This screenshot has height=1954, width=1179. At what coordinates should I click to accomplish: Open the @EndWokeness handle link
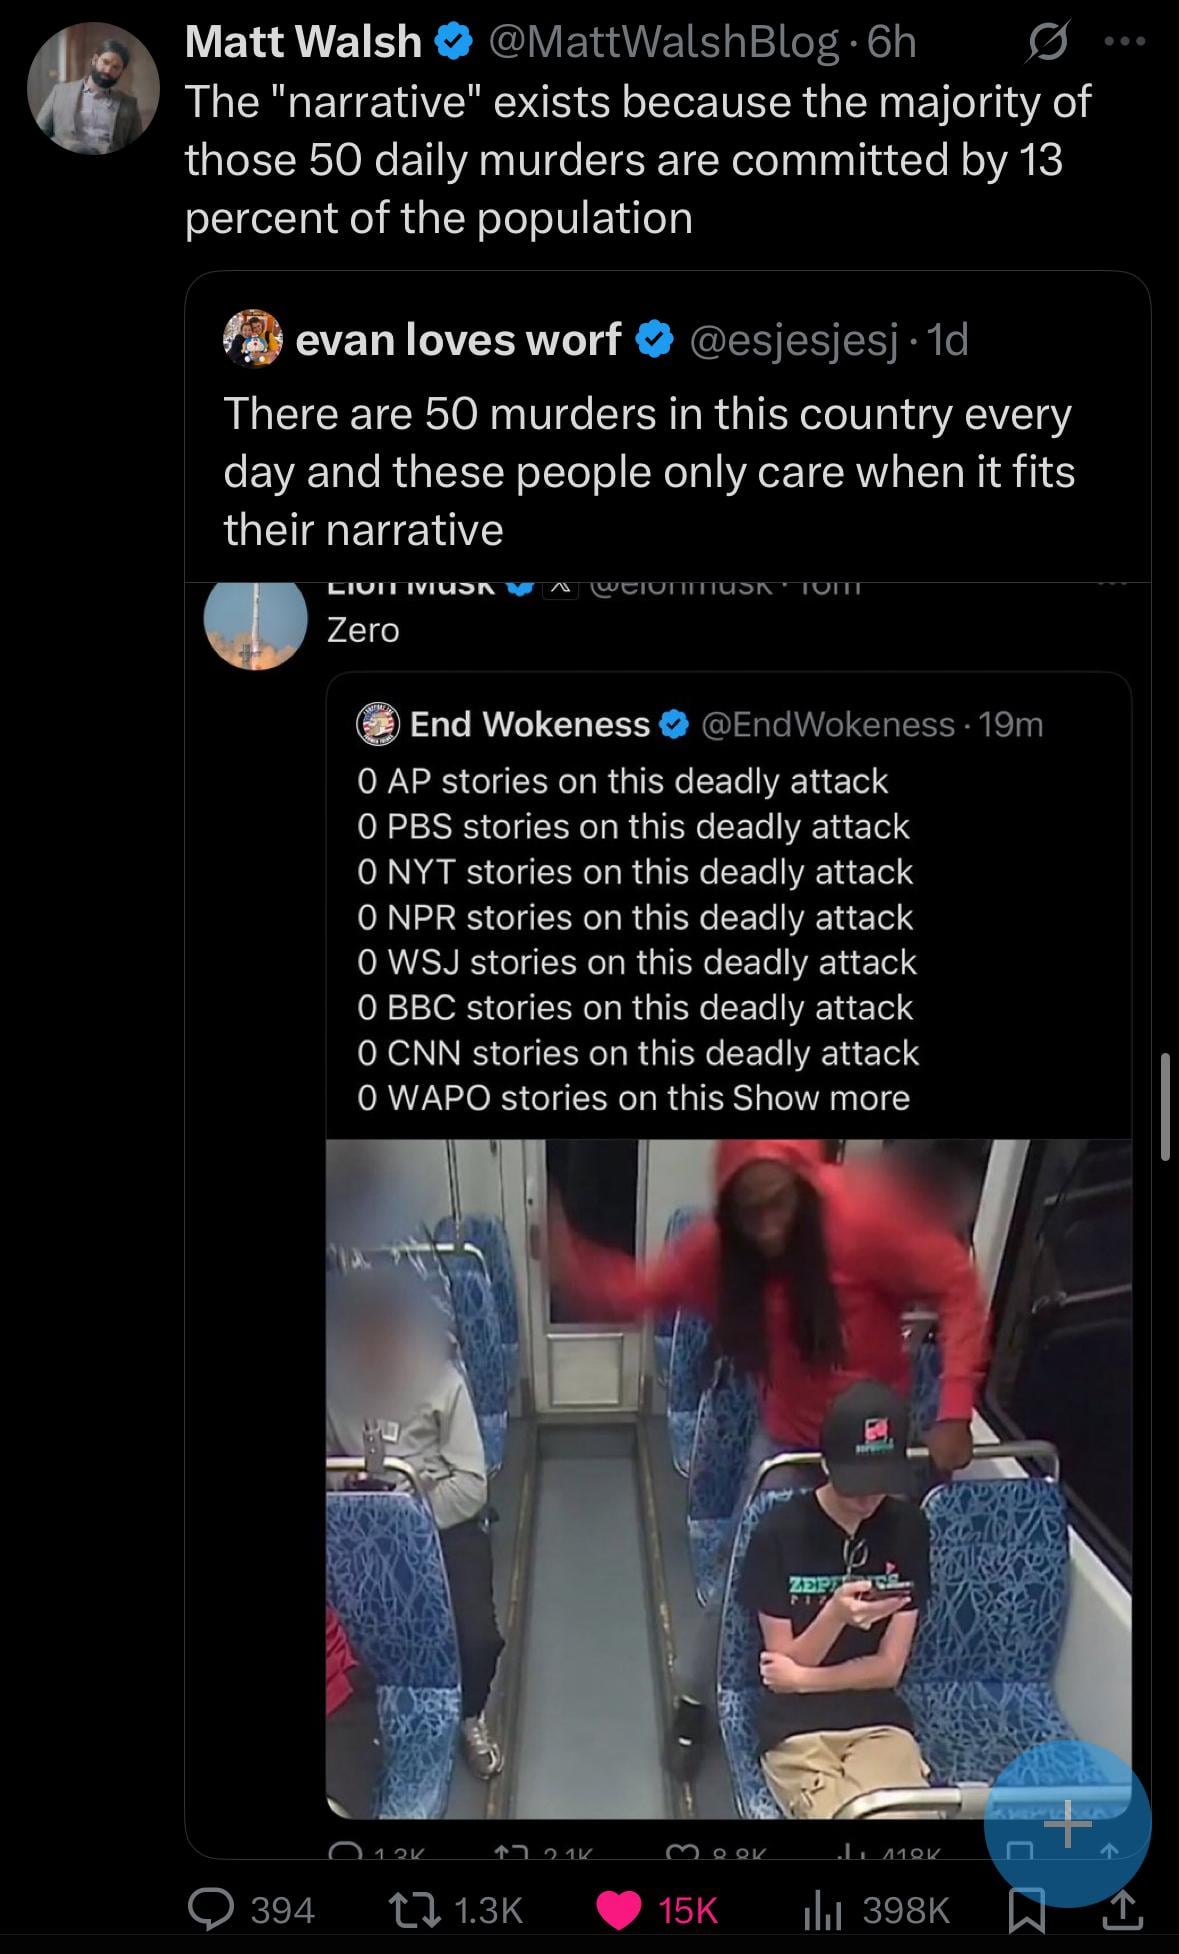(x=828, y=724)
